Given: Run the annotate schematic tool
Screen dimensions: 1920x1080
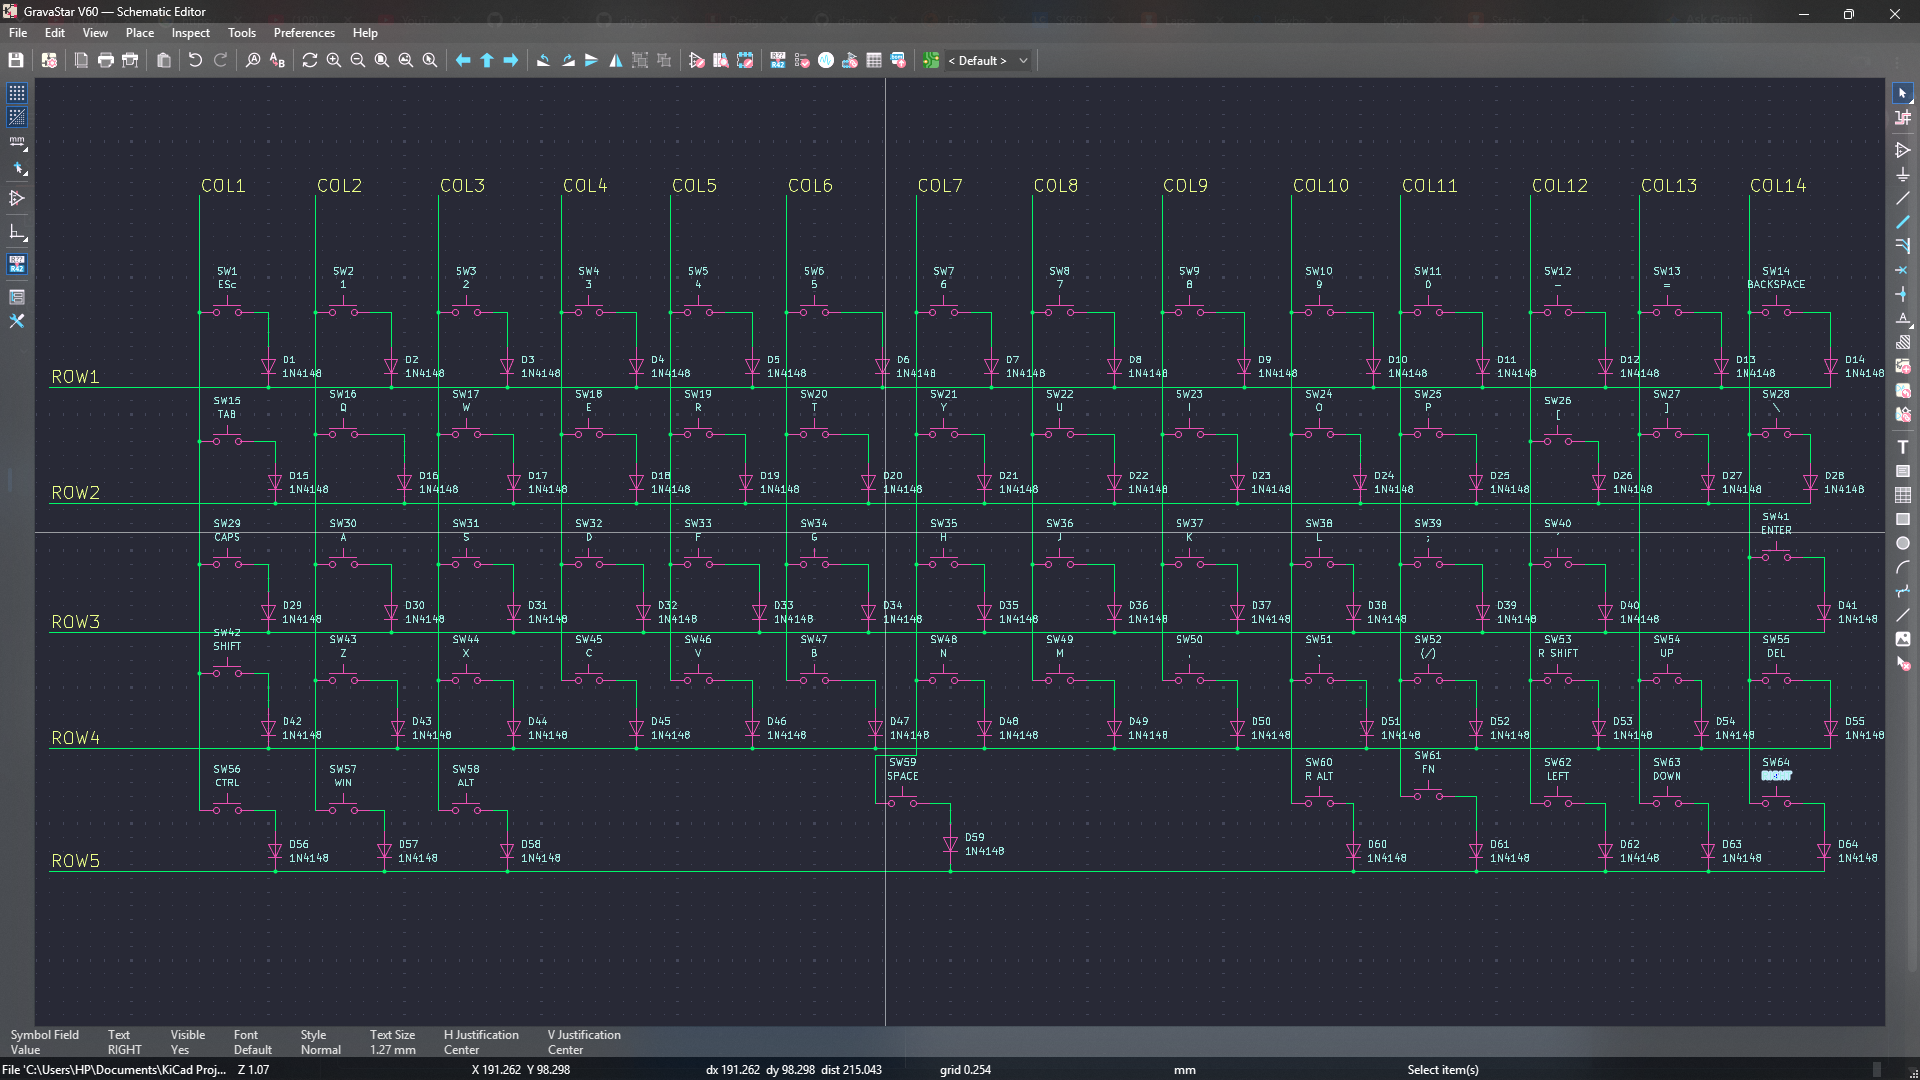Looking at the screenshot, I should coord(778,60).
